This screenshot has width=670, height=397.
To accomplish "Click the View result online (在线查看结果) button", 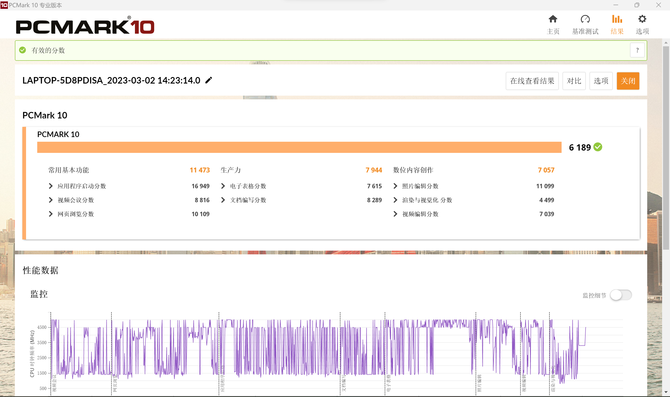I will 532,81.
